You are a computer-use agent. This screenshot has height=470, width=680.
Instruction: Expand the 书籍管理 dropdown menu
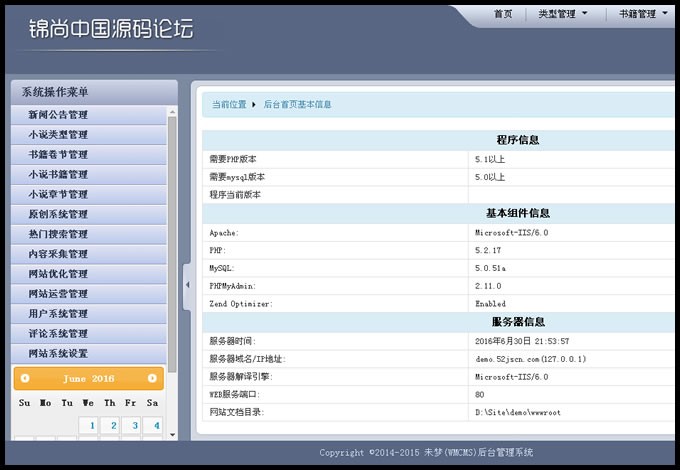pos(643,14)
